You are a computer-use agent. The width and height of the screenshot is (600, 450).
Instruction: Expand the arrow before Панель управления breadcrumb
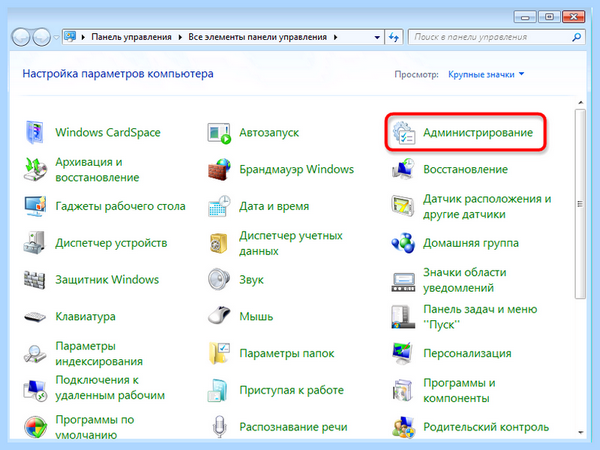click(83, 37)
